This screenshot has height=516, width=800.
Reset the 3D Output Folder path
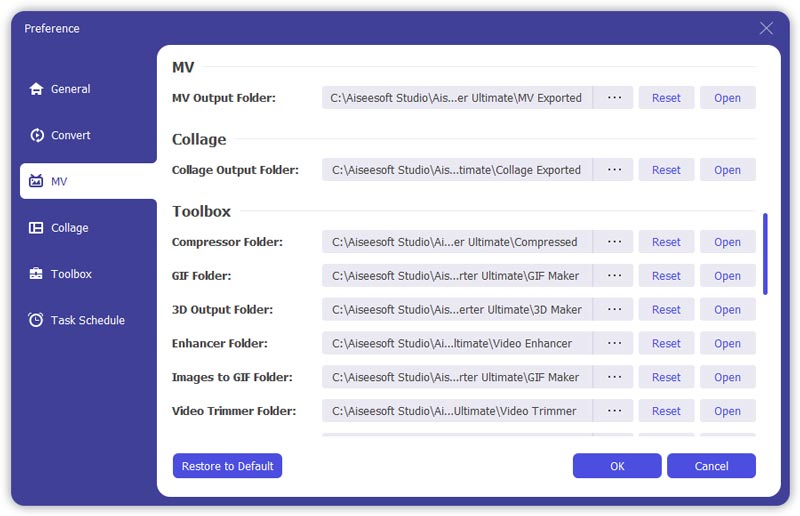click(x=666, y=309)
